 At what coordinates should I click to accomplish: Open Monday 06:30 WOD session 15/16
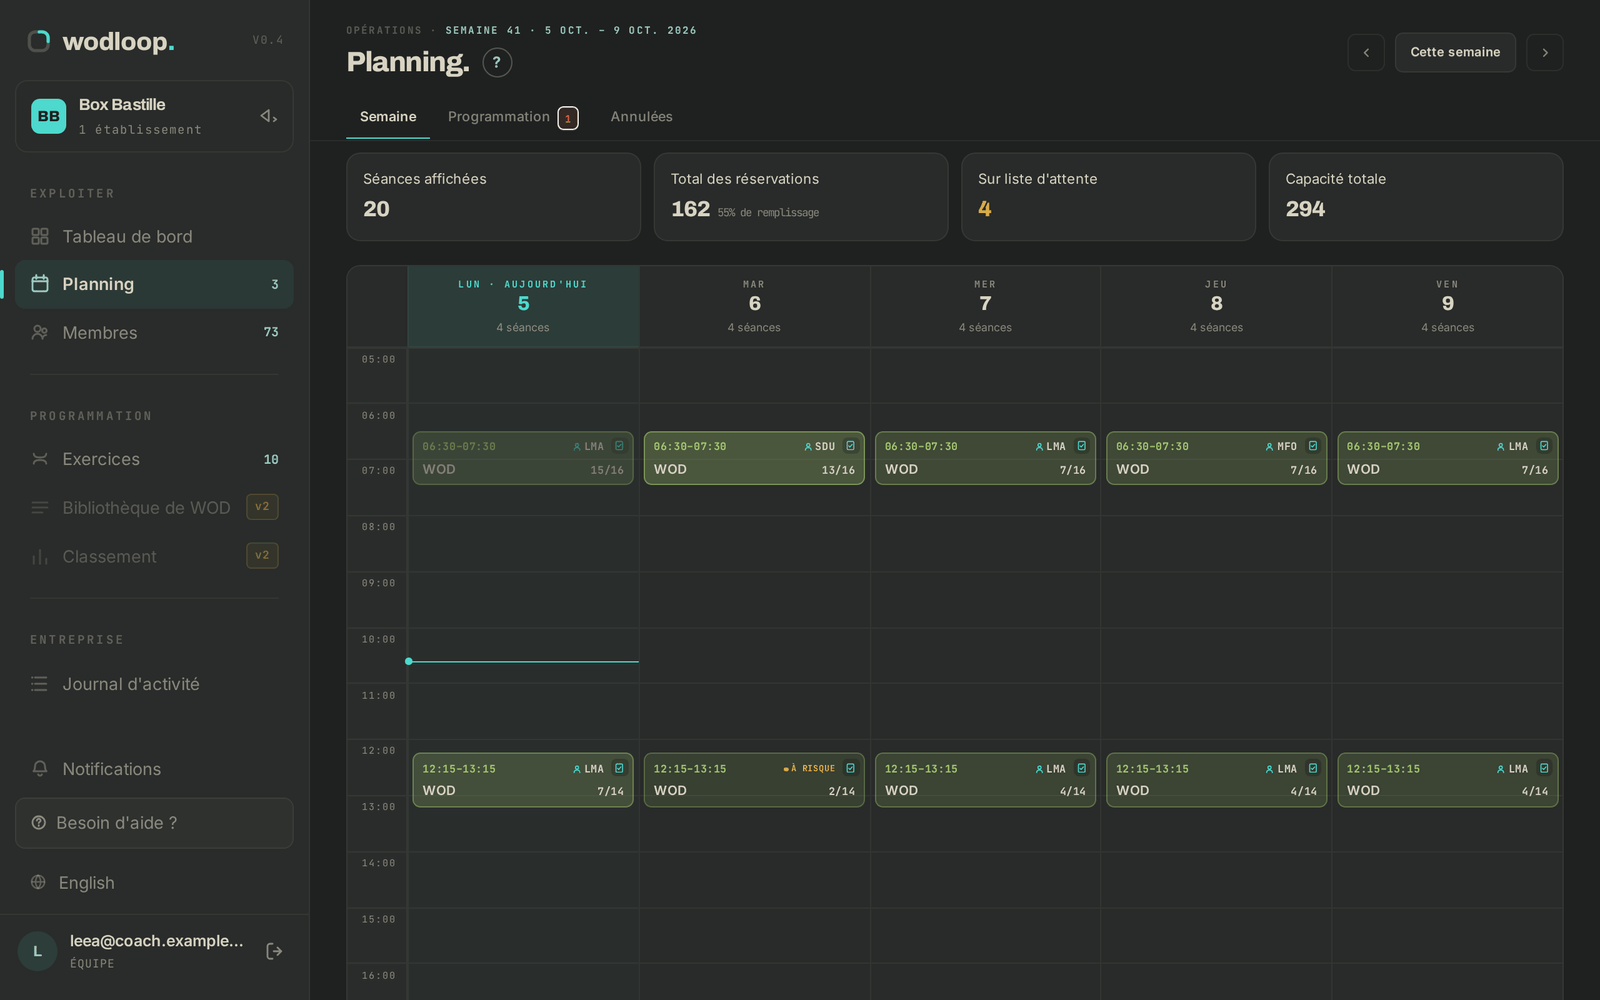tap(523, 458)
